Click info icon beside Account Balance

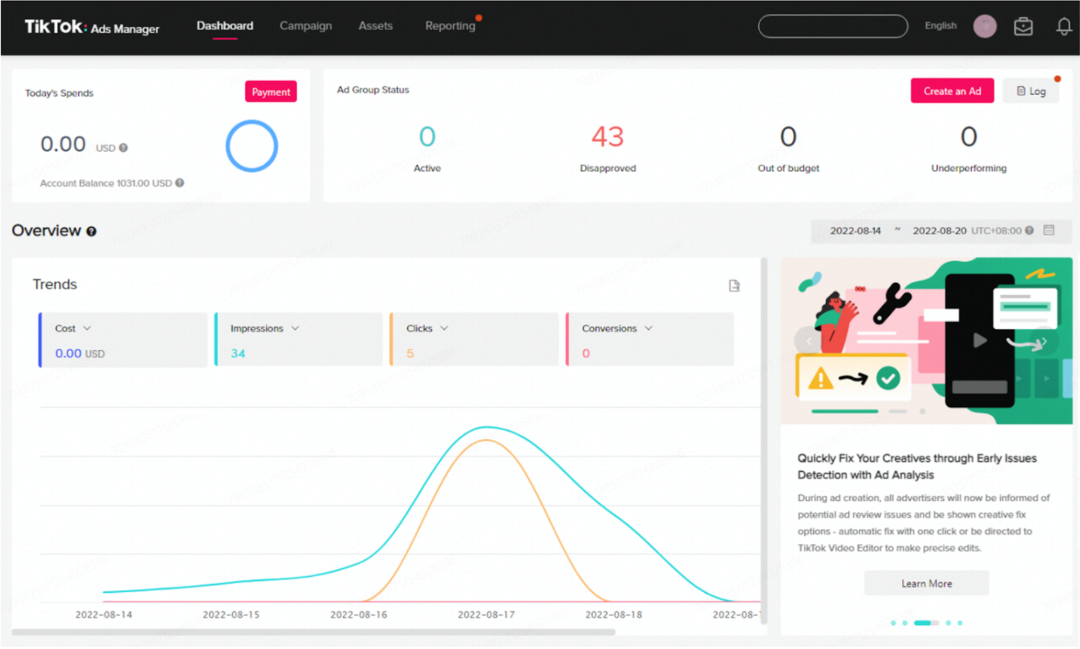click(x=180, y=183)
